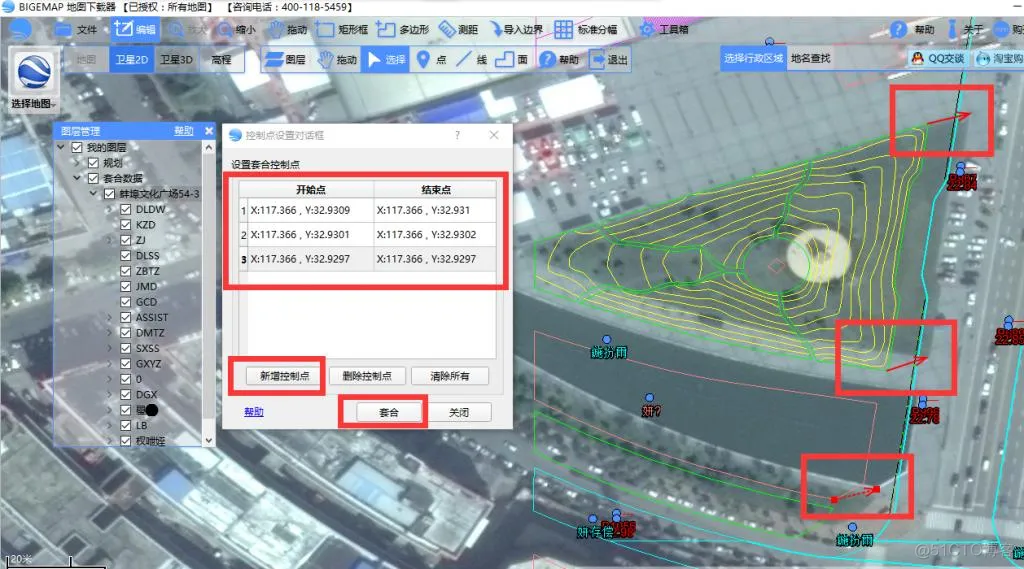Toggle the 套合数据 layer checkbox

(x=93, y=178)
